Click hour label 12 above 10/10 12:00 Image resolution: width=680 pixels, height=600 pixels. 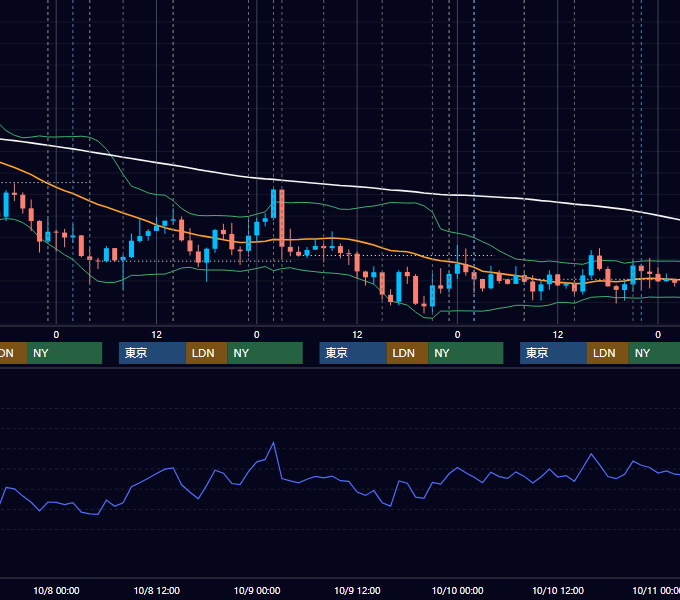[558, 335]
